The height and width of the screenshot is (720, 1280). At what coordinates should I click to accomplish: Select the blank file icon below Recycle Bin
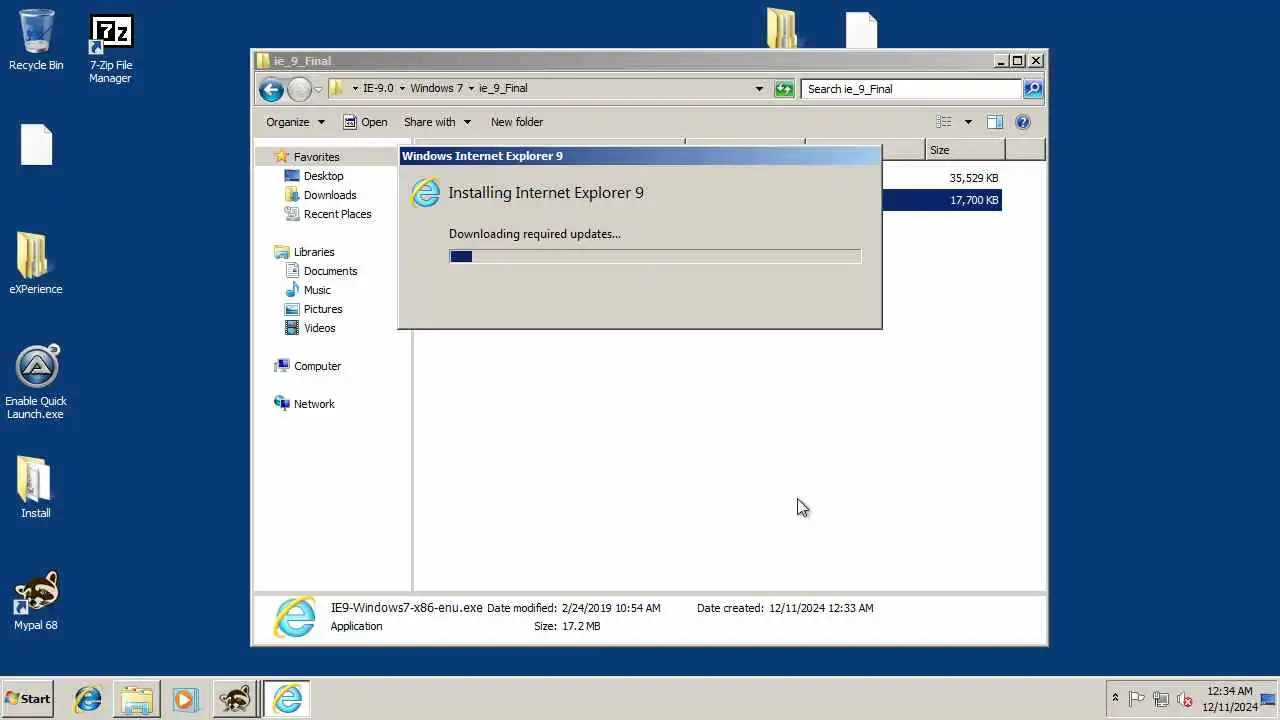(36, 145)
